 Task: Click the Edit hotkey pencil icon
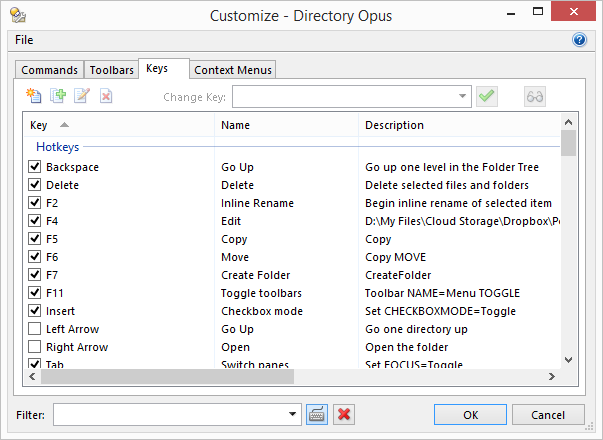click(x=82, y=96)
